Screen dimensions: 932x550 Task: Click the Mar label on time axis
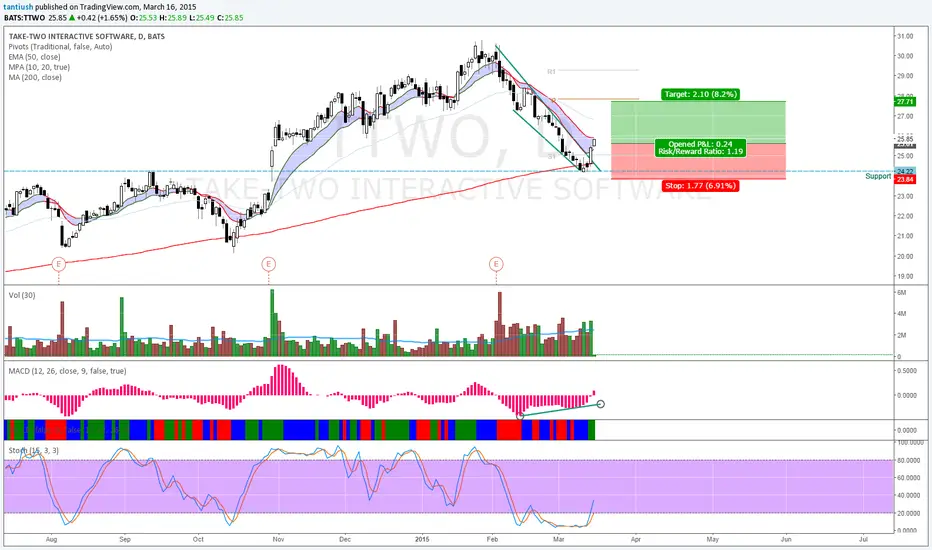tap(558, 539)
